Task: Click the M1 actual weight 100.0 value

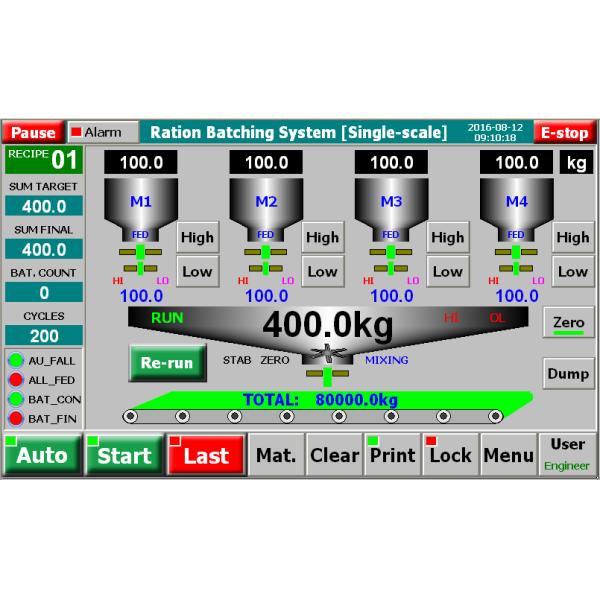Action: pos(141,296)
